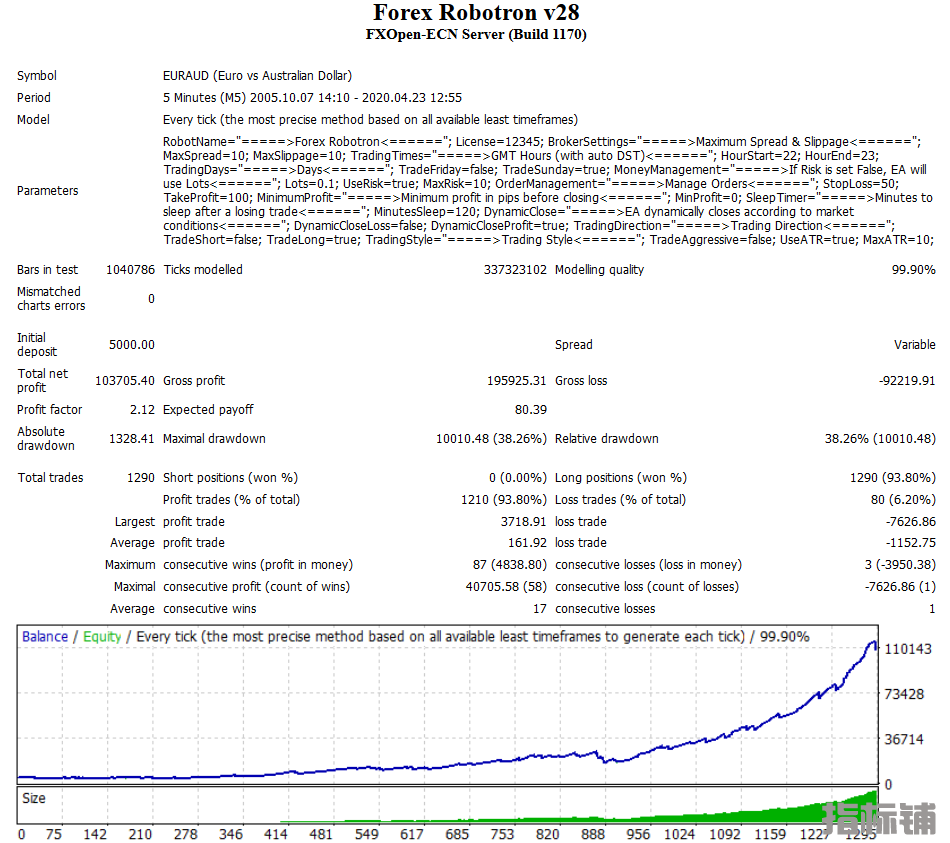The width and height of the screenshot is (950, 843).
Task: Click the 'Model' row label
Action: pos(33,119)
